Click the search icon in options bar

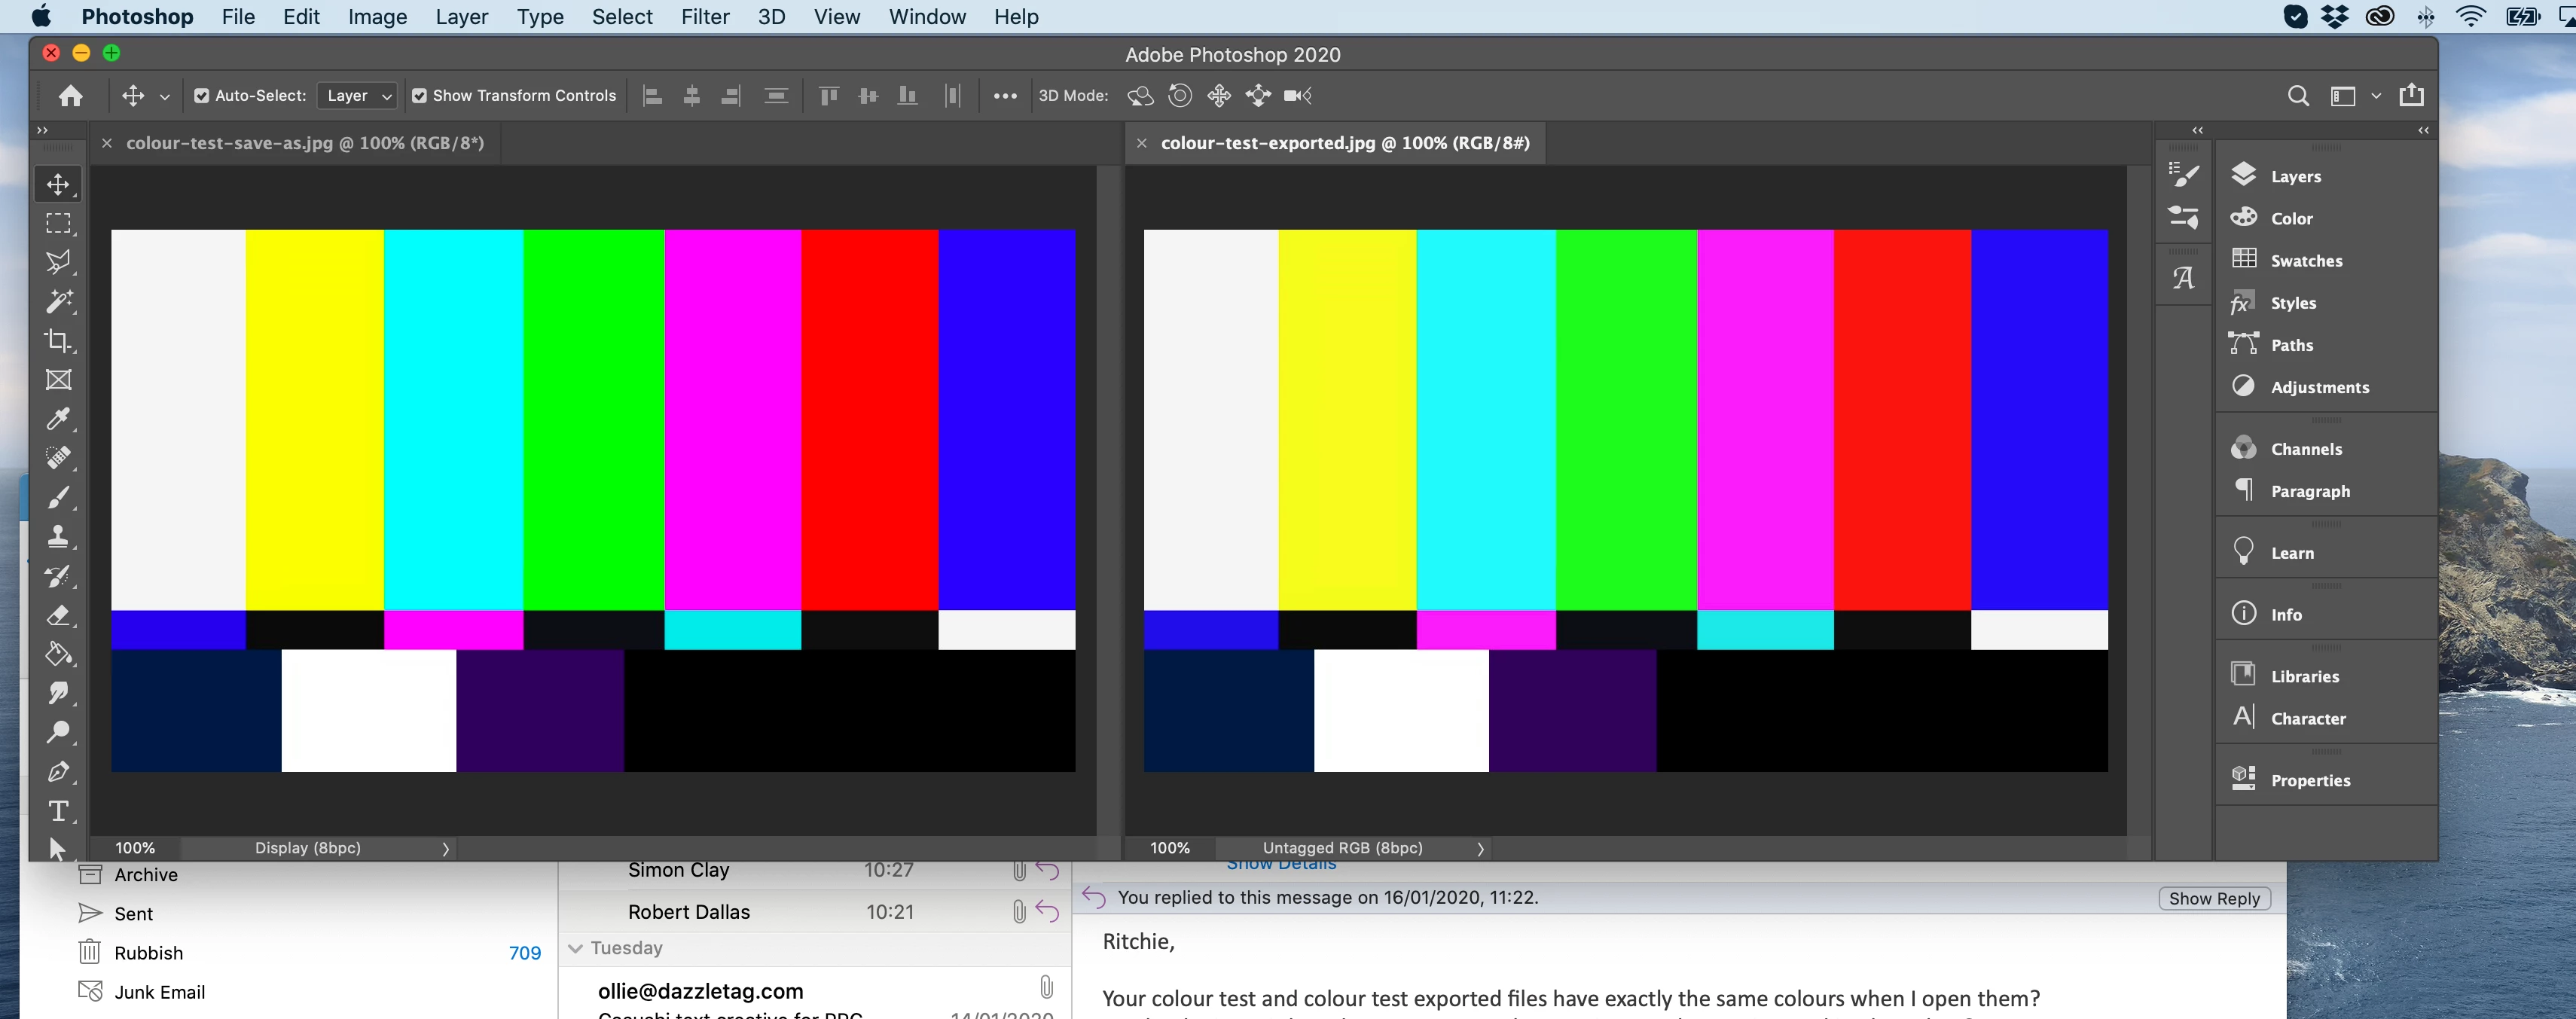coord(2298,96)
